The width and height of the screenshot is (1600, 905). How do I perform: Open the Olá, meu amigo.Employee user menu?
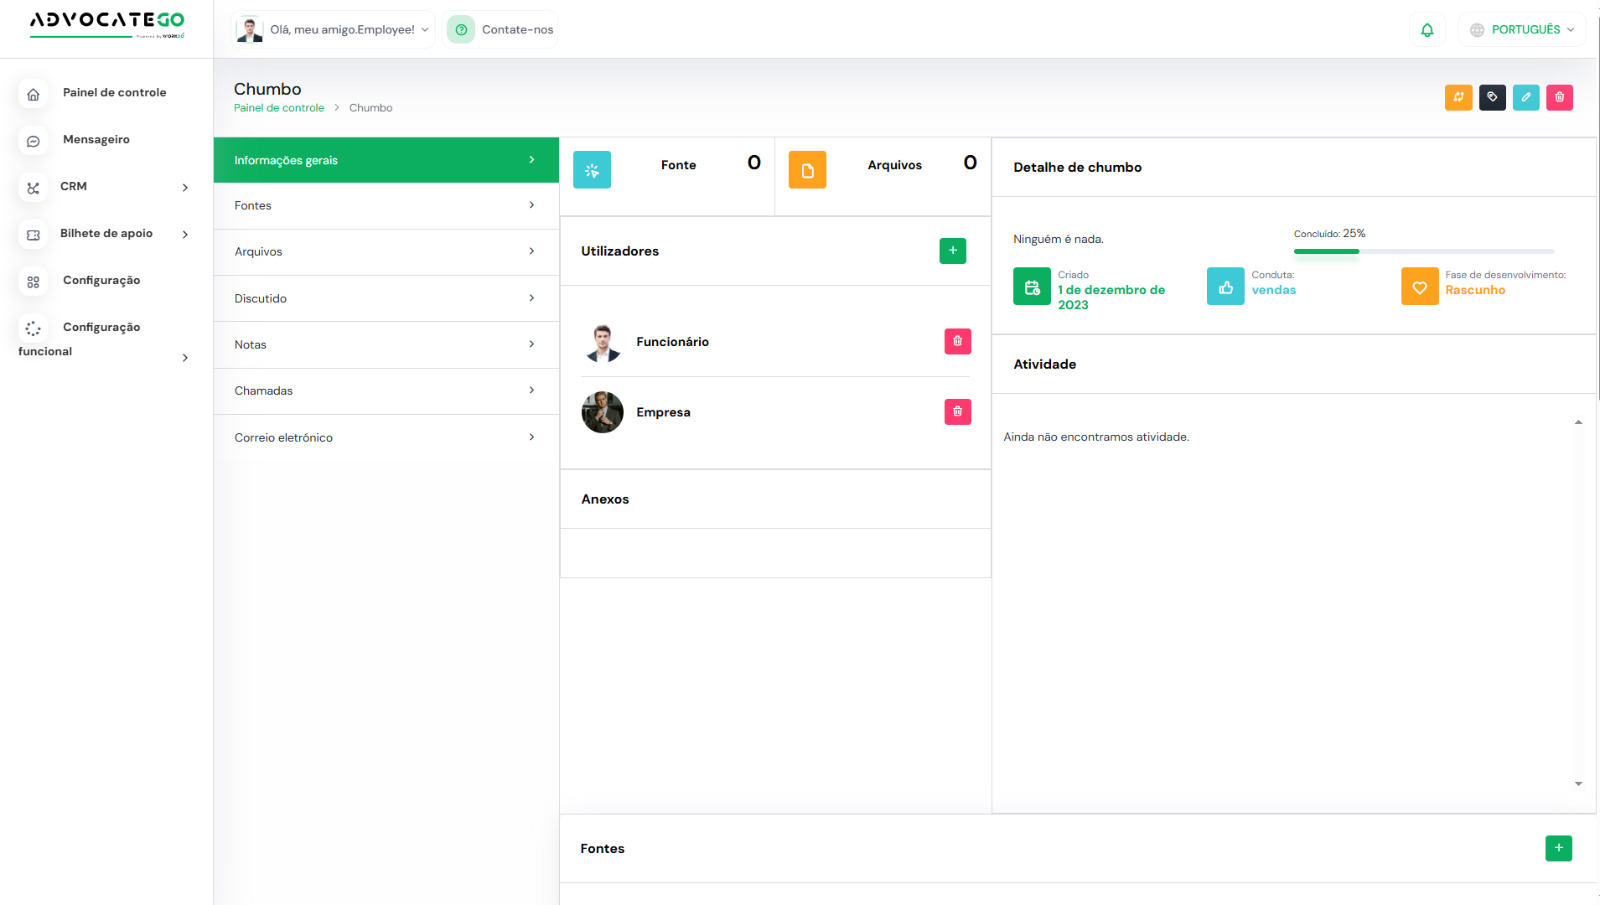click(333, 30)
